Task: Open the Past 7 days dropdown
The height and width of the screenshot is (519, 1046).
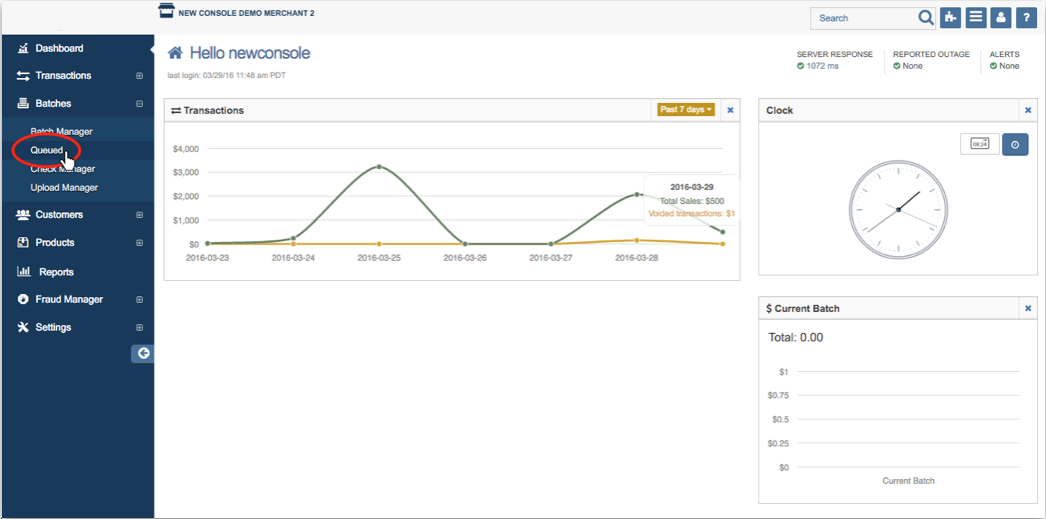Action: (685, 110)
